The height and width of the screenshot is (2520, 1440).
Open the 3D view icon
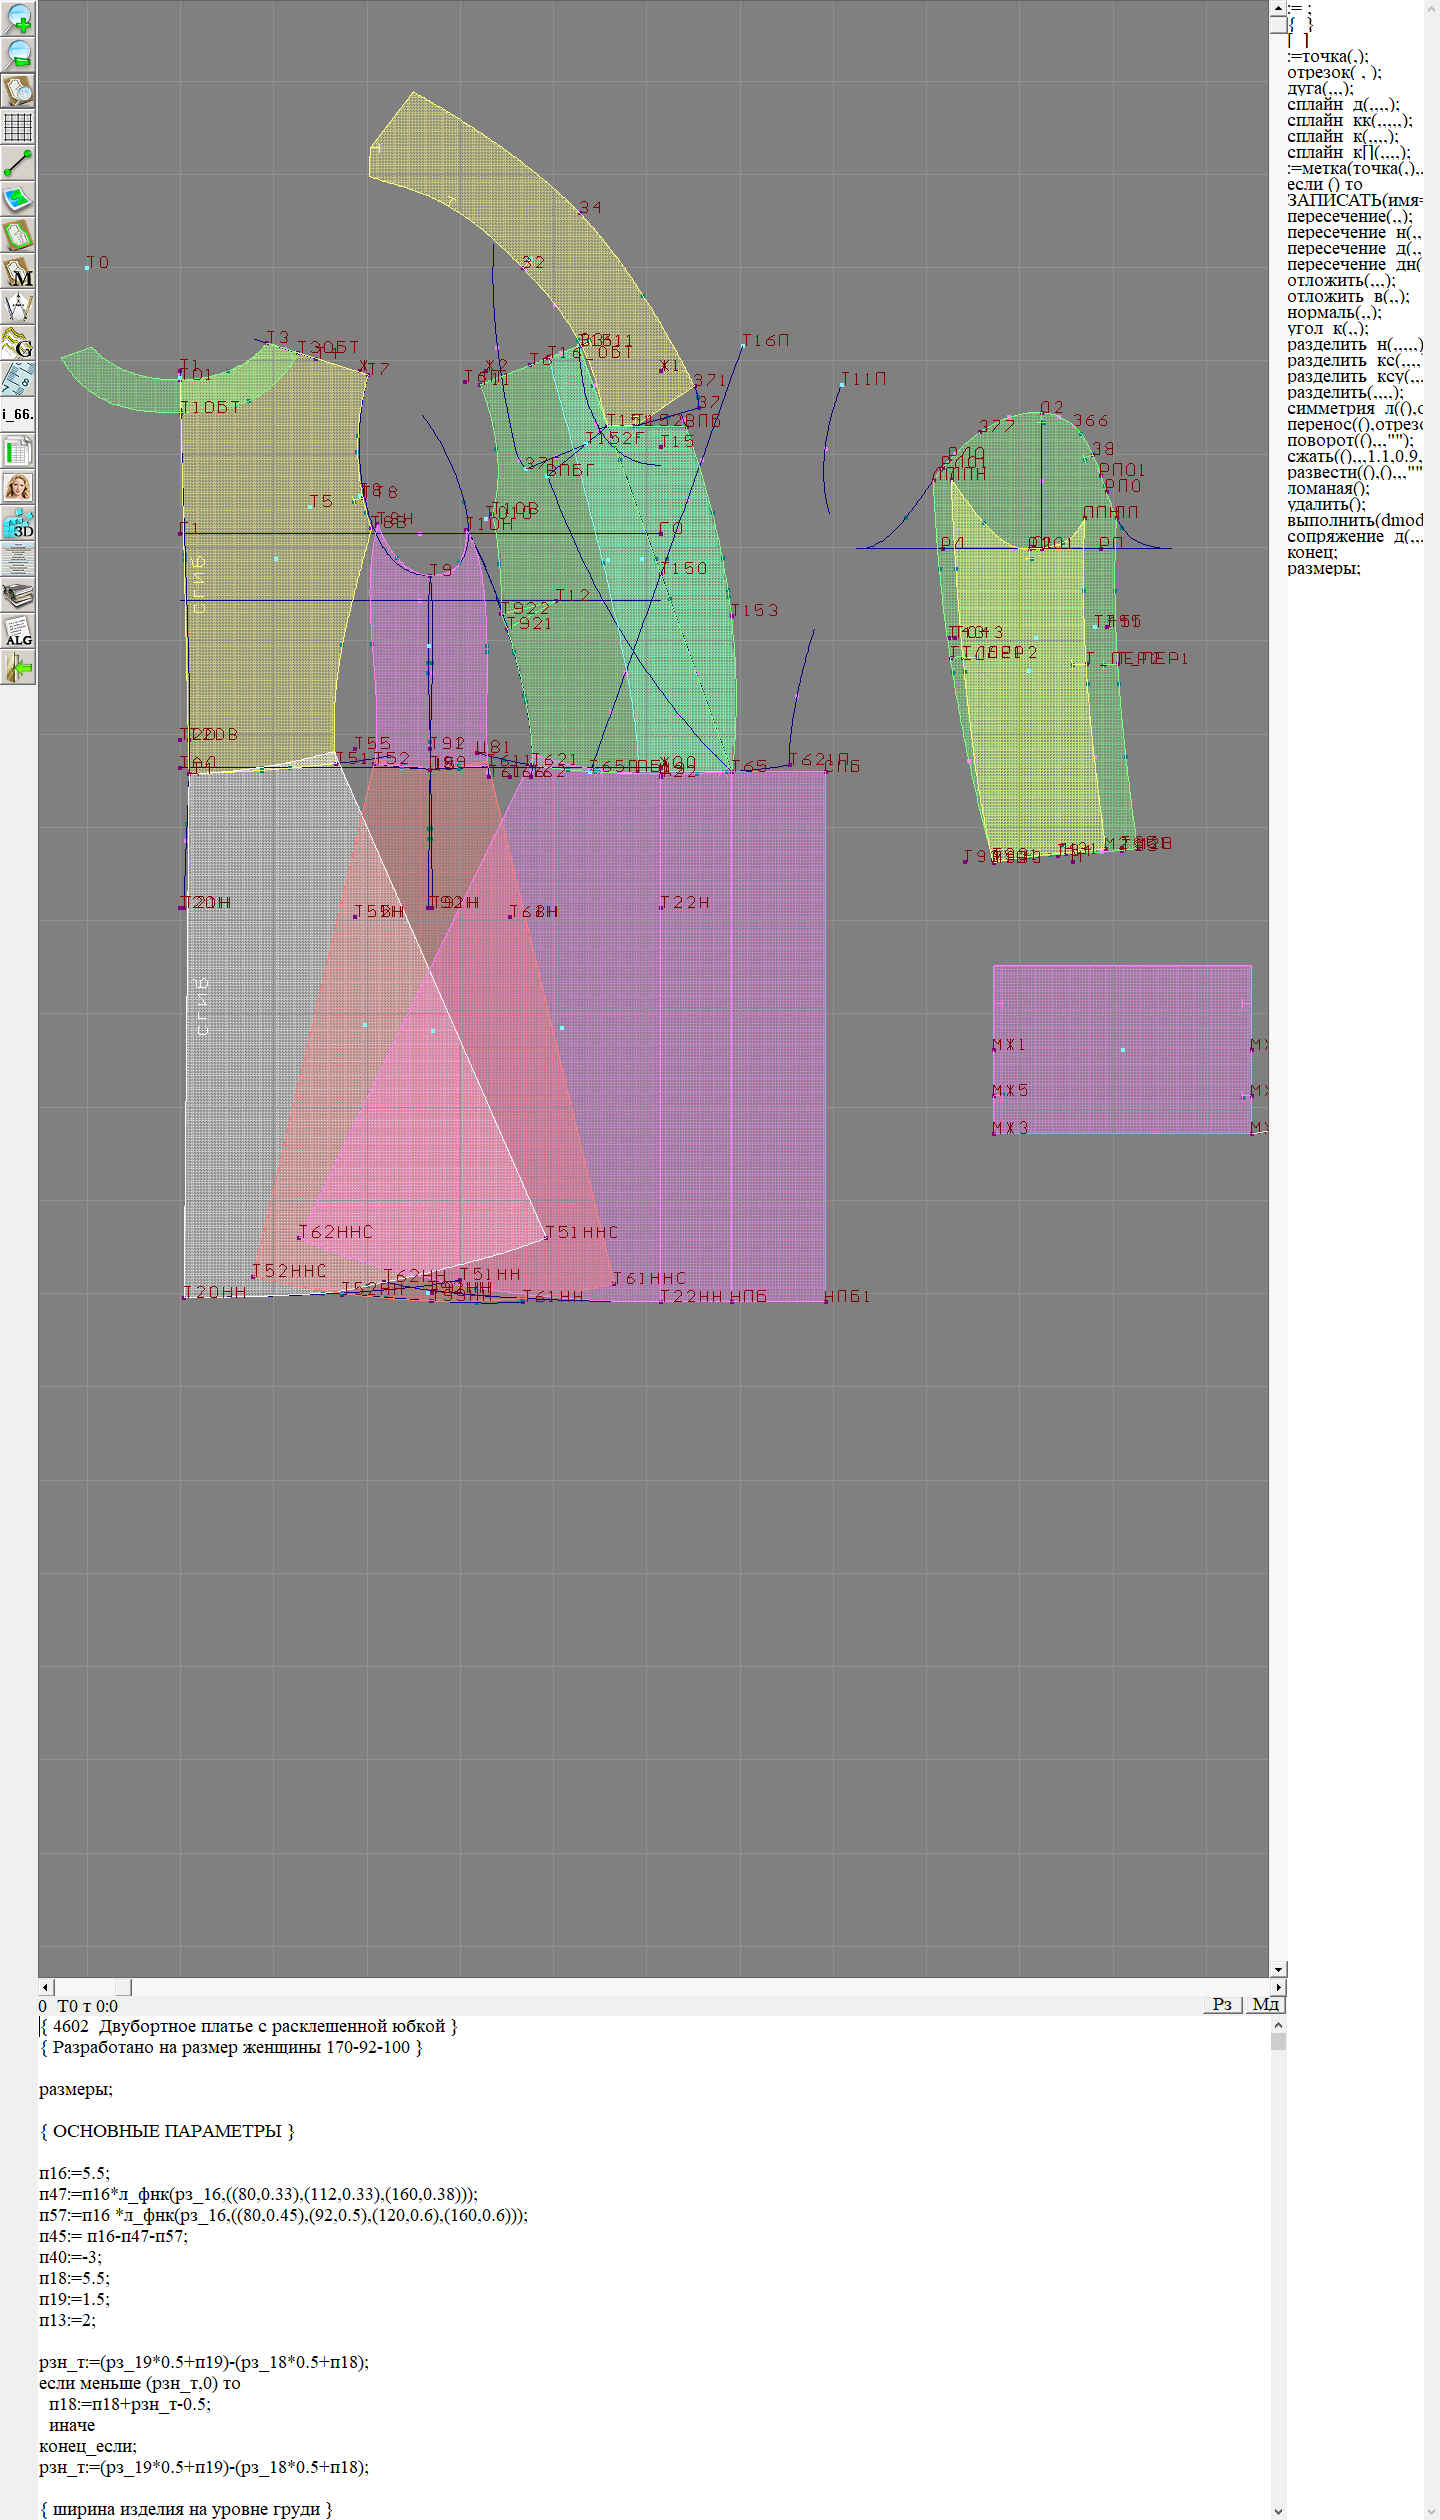pos(18,523)
